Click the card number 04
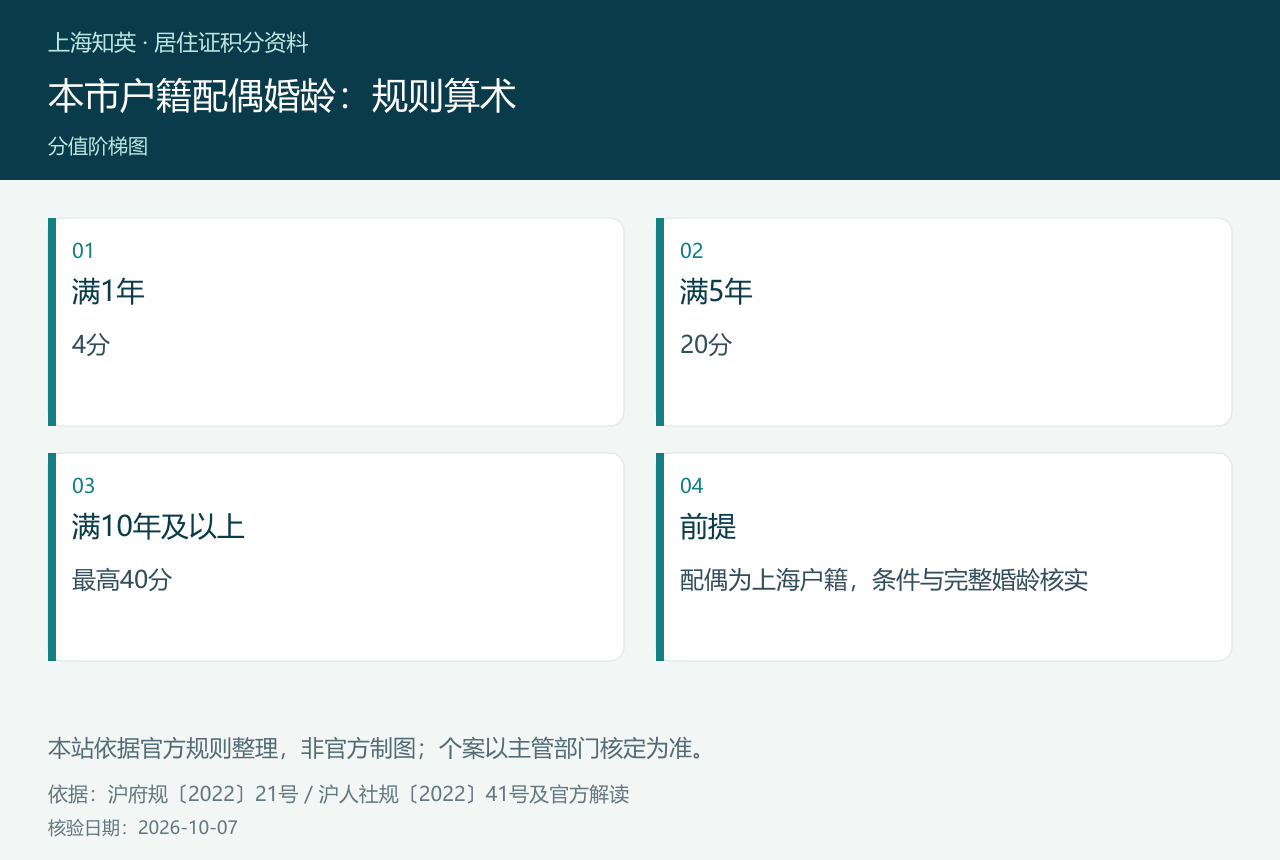 [x=692, y=486]
